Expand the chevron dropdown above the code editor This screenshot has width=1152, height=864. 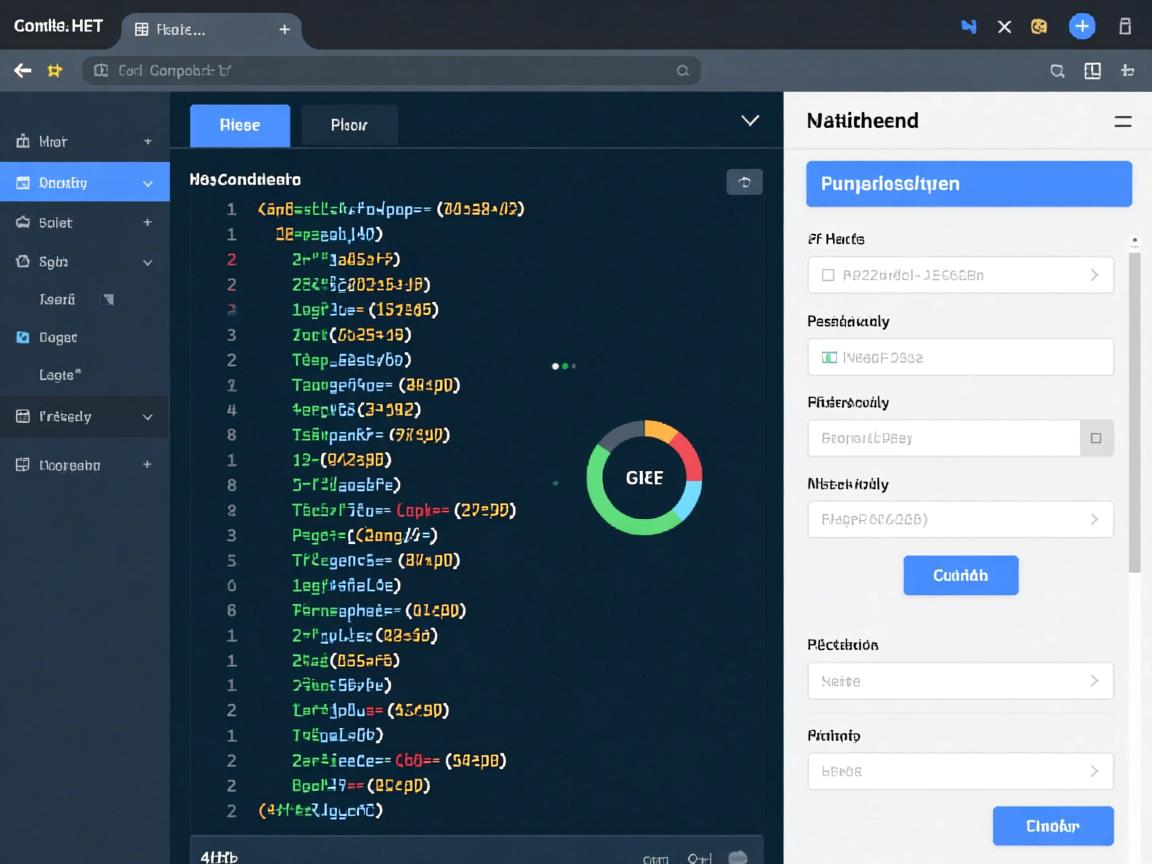749,121
